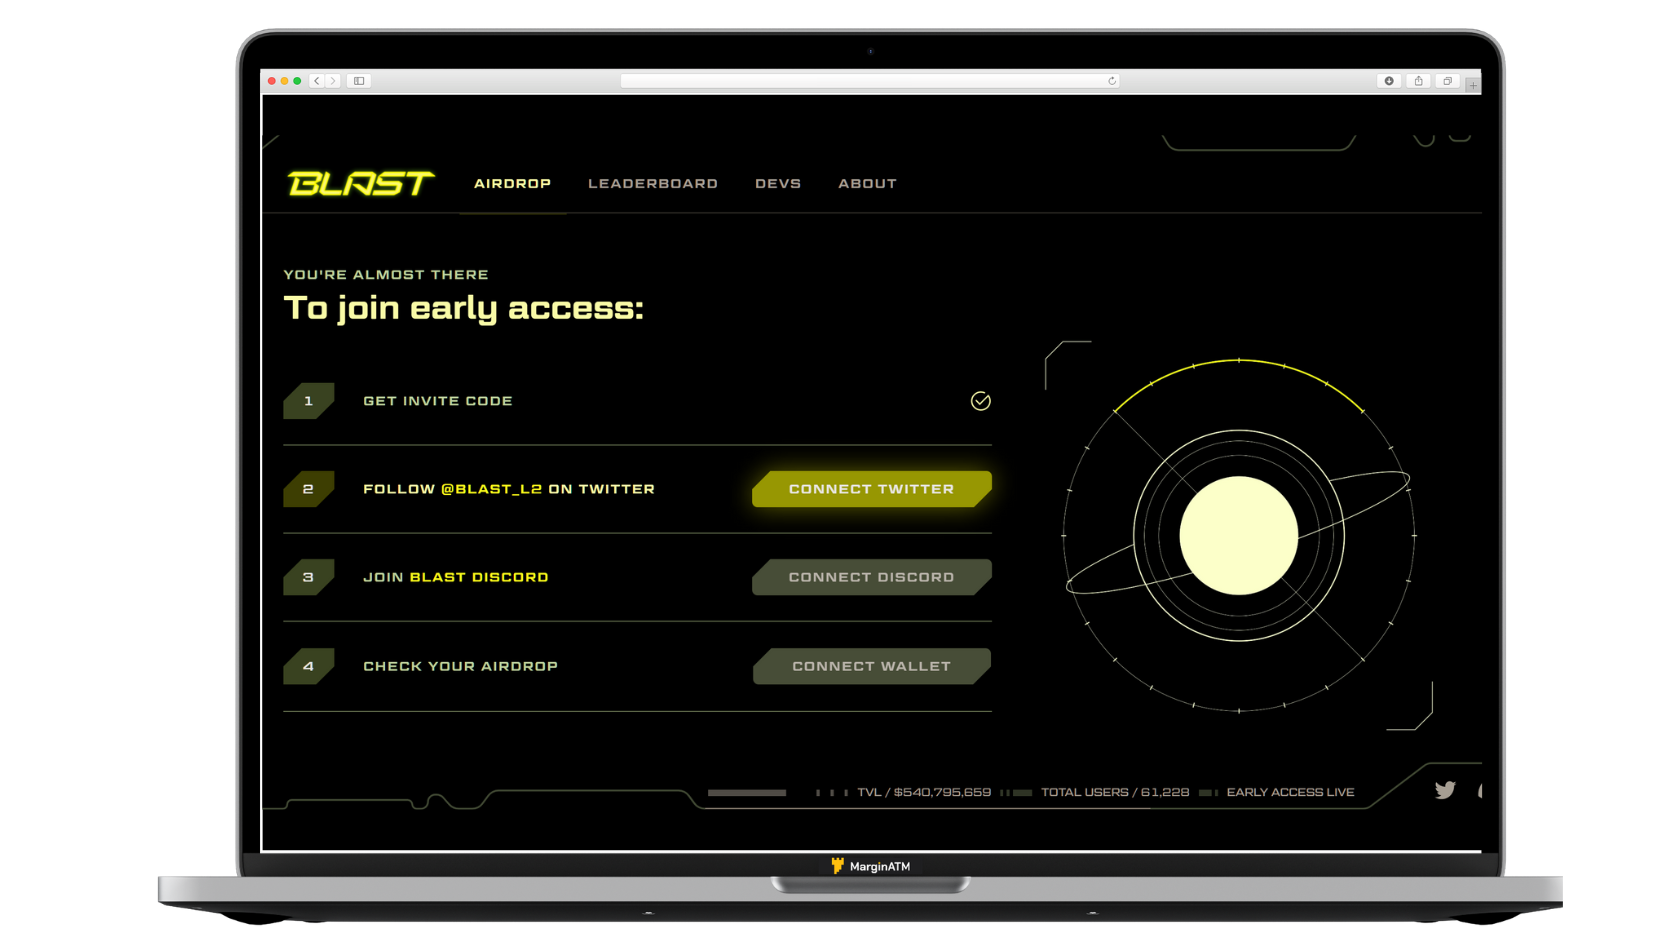Click the @BLAST_L2 Twitter handle link
This screenshot has width=1680, height=945.
pos(492,489)
